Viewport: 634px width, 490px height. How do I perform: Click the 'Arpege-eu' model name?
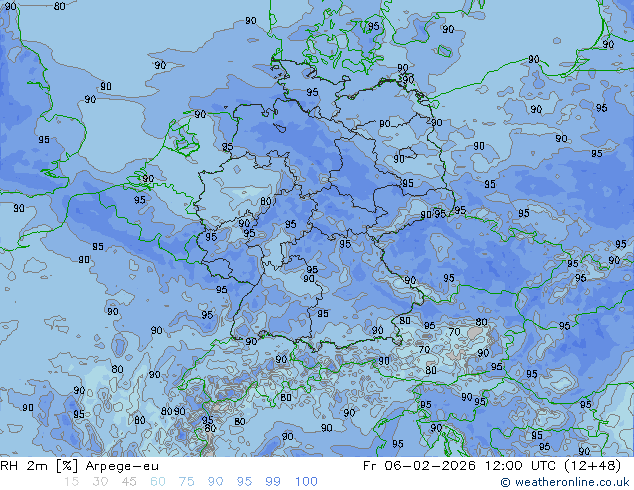pos(122,466)
